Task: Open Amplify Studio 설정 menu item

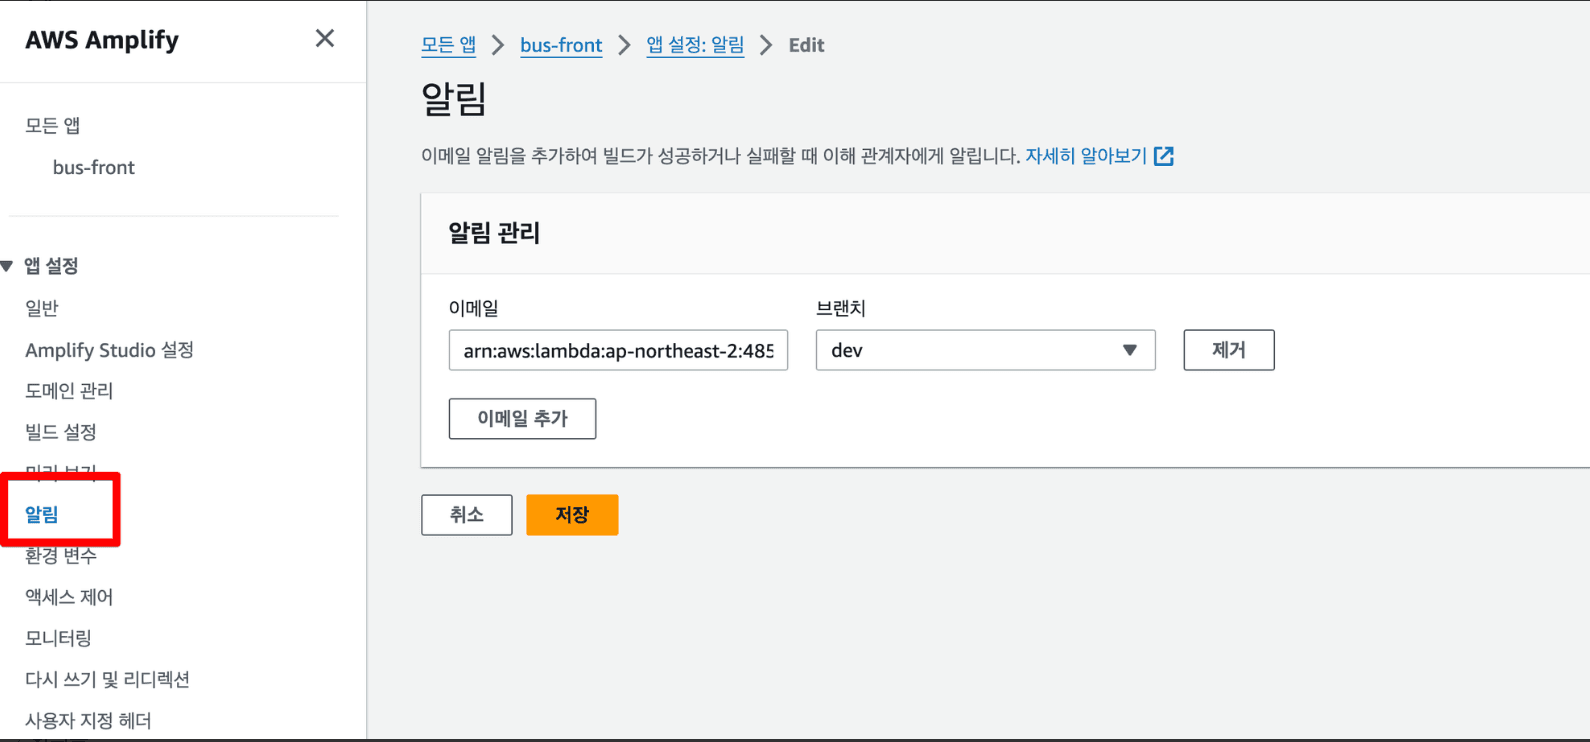Action: 109,350
